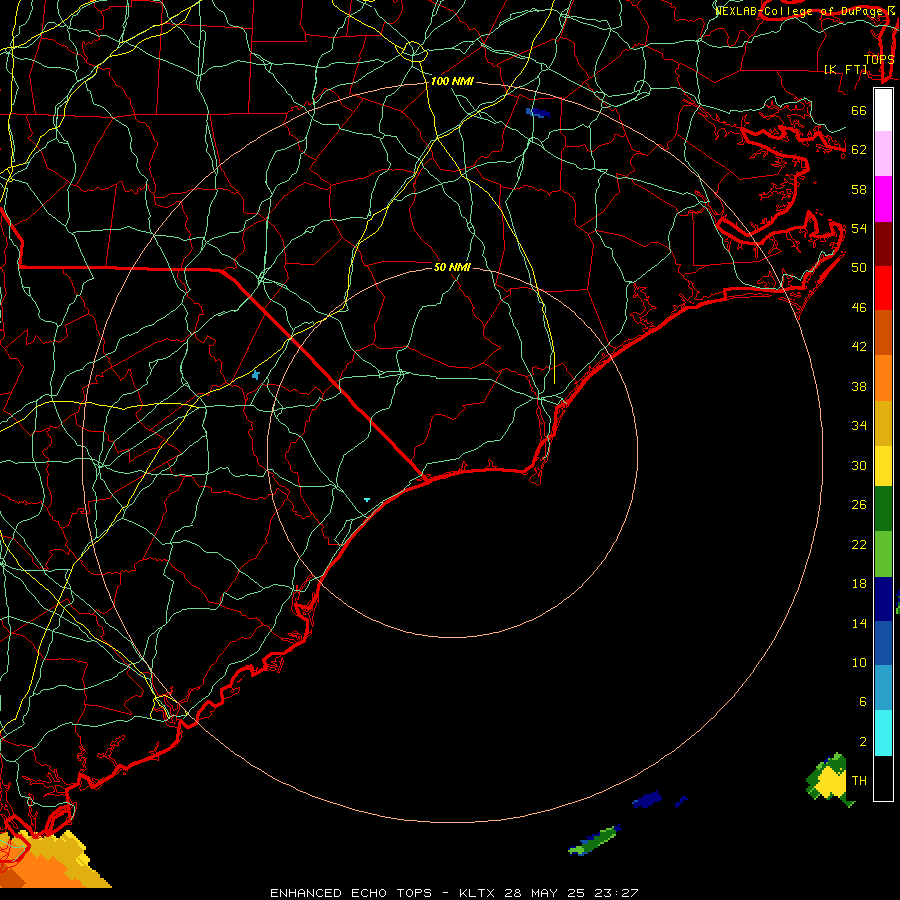
Task: Click the '58' legend value
Action: 859,189
